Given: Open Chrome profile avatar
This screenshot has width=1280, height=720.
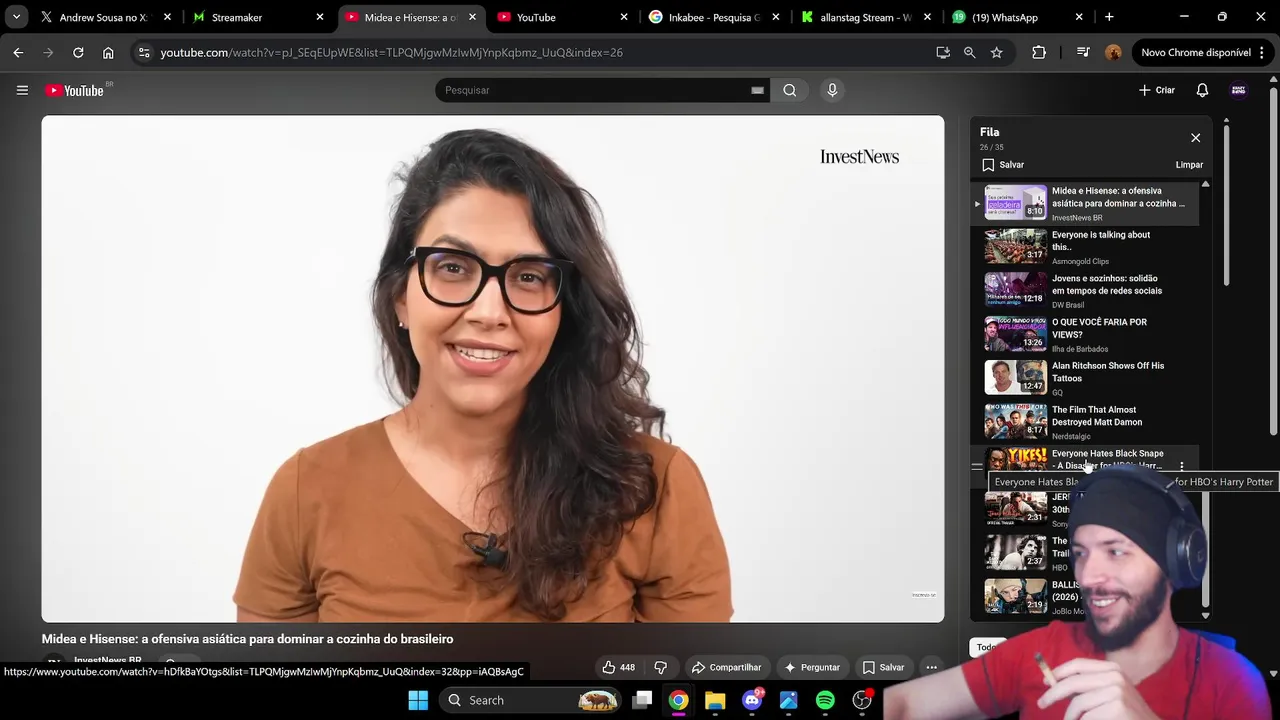Looking at the screenshot, I should [1113, 52].
